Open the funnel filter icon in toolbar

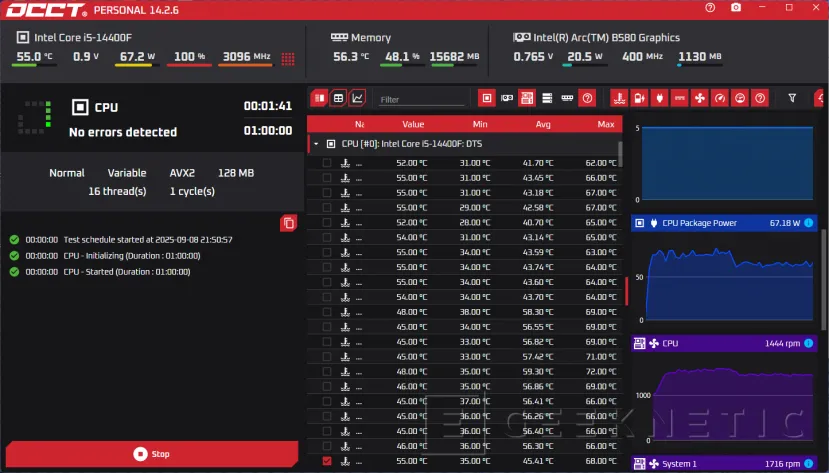coord(792,98)
